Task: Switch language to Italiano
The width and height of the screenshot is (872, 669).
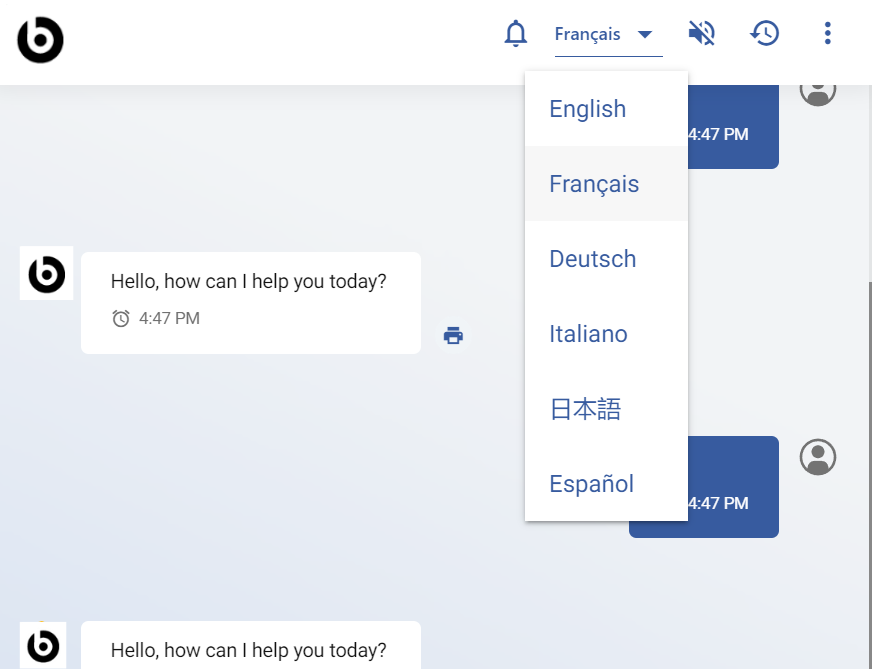Action: pos(588,334)
